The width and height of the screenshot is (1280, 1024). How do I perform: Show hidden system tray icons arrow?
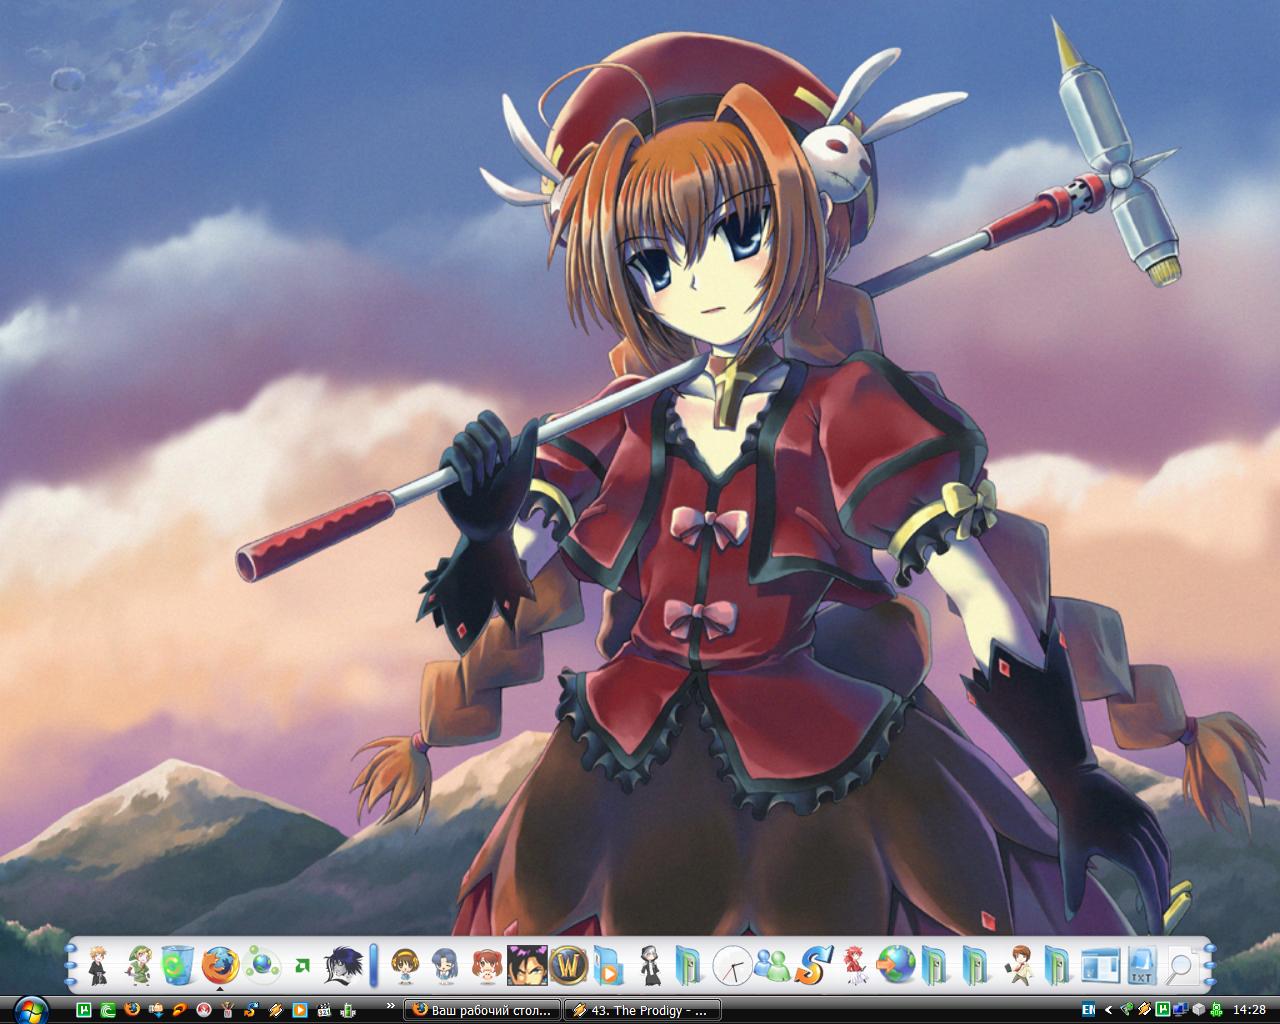(1109, 1010)
